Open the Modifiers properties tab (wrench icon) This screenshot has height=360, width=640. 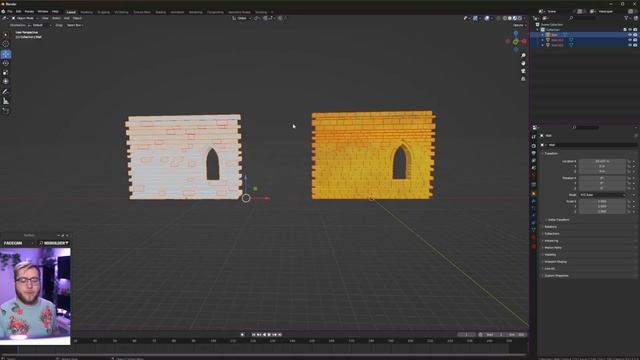tap(533, 201)
